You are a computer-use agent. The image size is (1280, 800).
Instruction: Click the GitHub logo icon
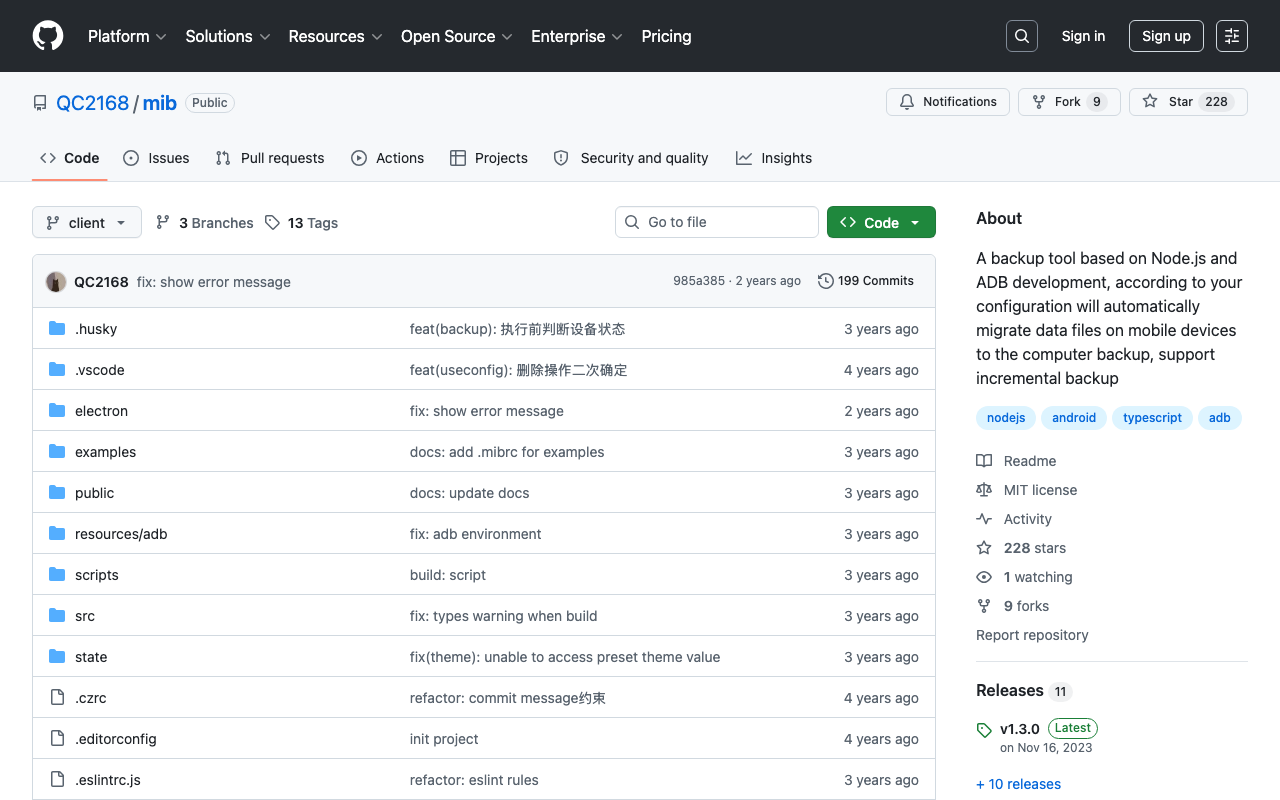[48, 36]
